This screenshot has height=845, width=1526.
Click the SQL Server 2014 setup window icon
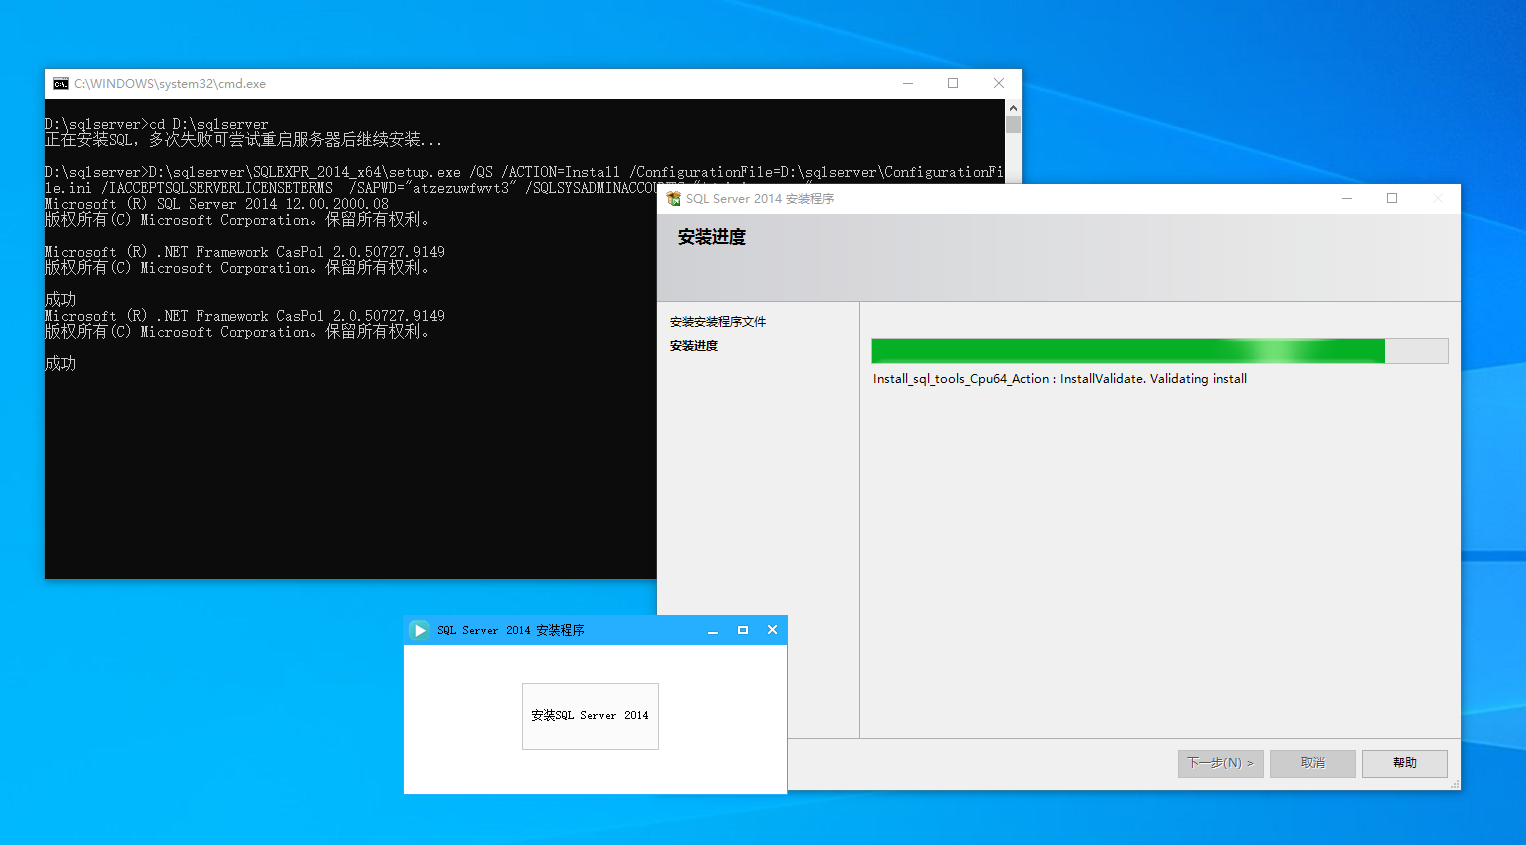click(x=674, y=199)
